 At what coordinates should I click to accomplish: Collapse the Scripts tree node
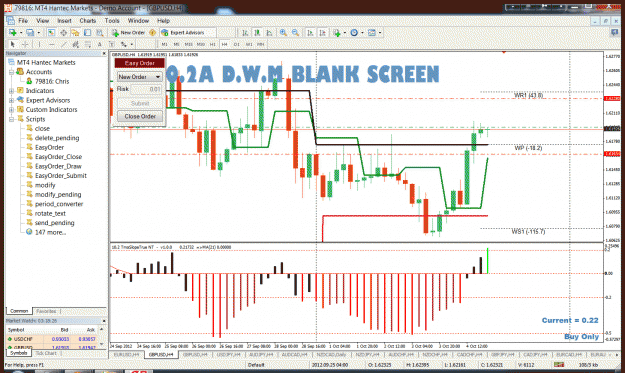point(12,119)
